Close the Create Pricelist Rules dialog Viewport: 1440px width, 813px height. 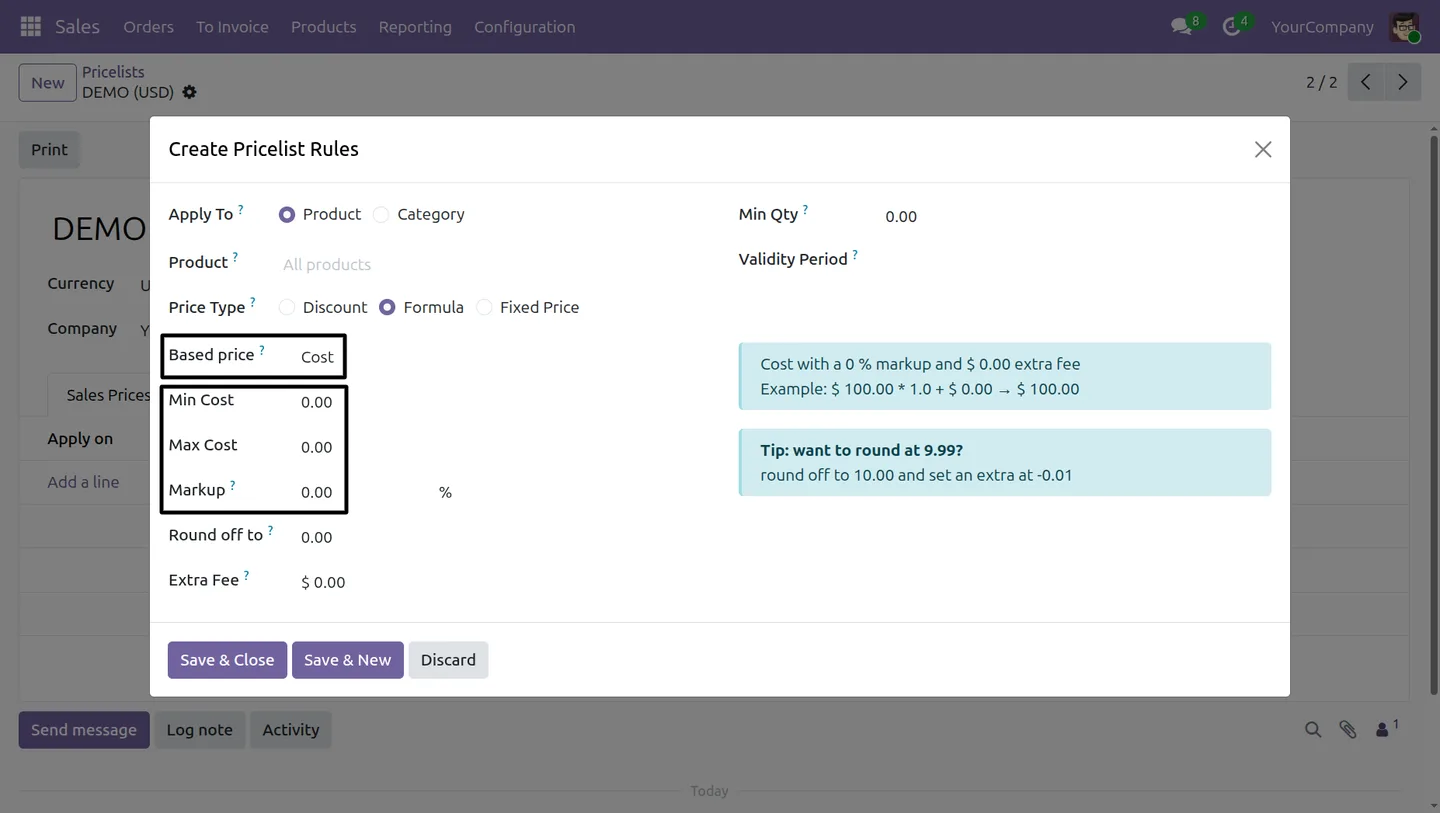pyautogui.click(x=1263, y=149)
